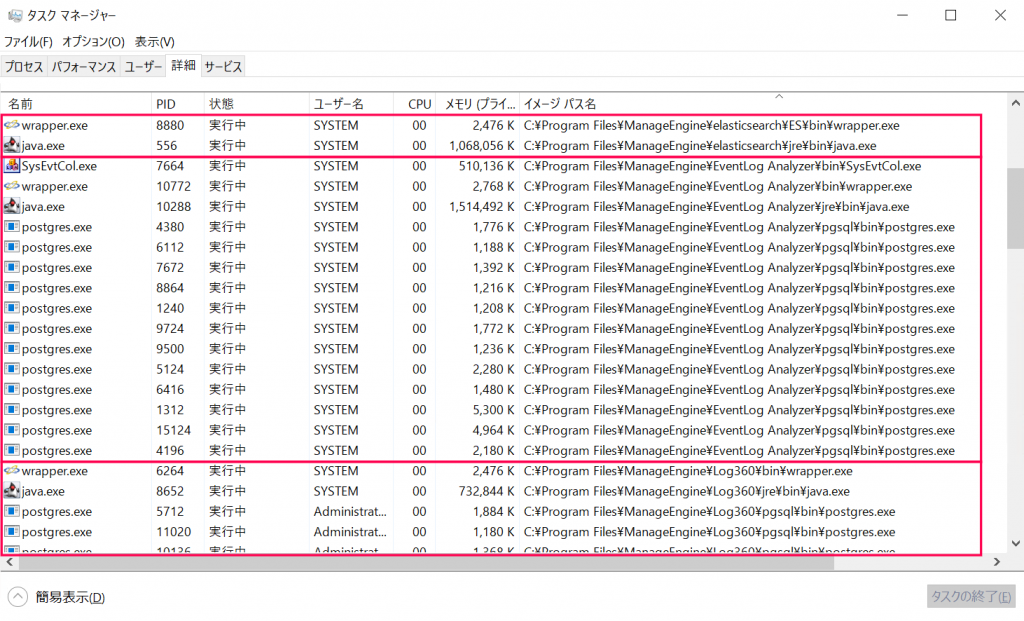Click the SysEvtCol.exe process icon
The width and height of the screenshot is (1024, 621).
(x=12, y=165)
